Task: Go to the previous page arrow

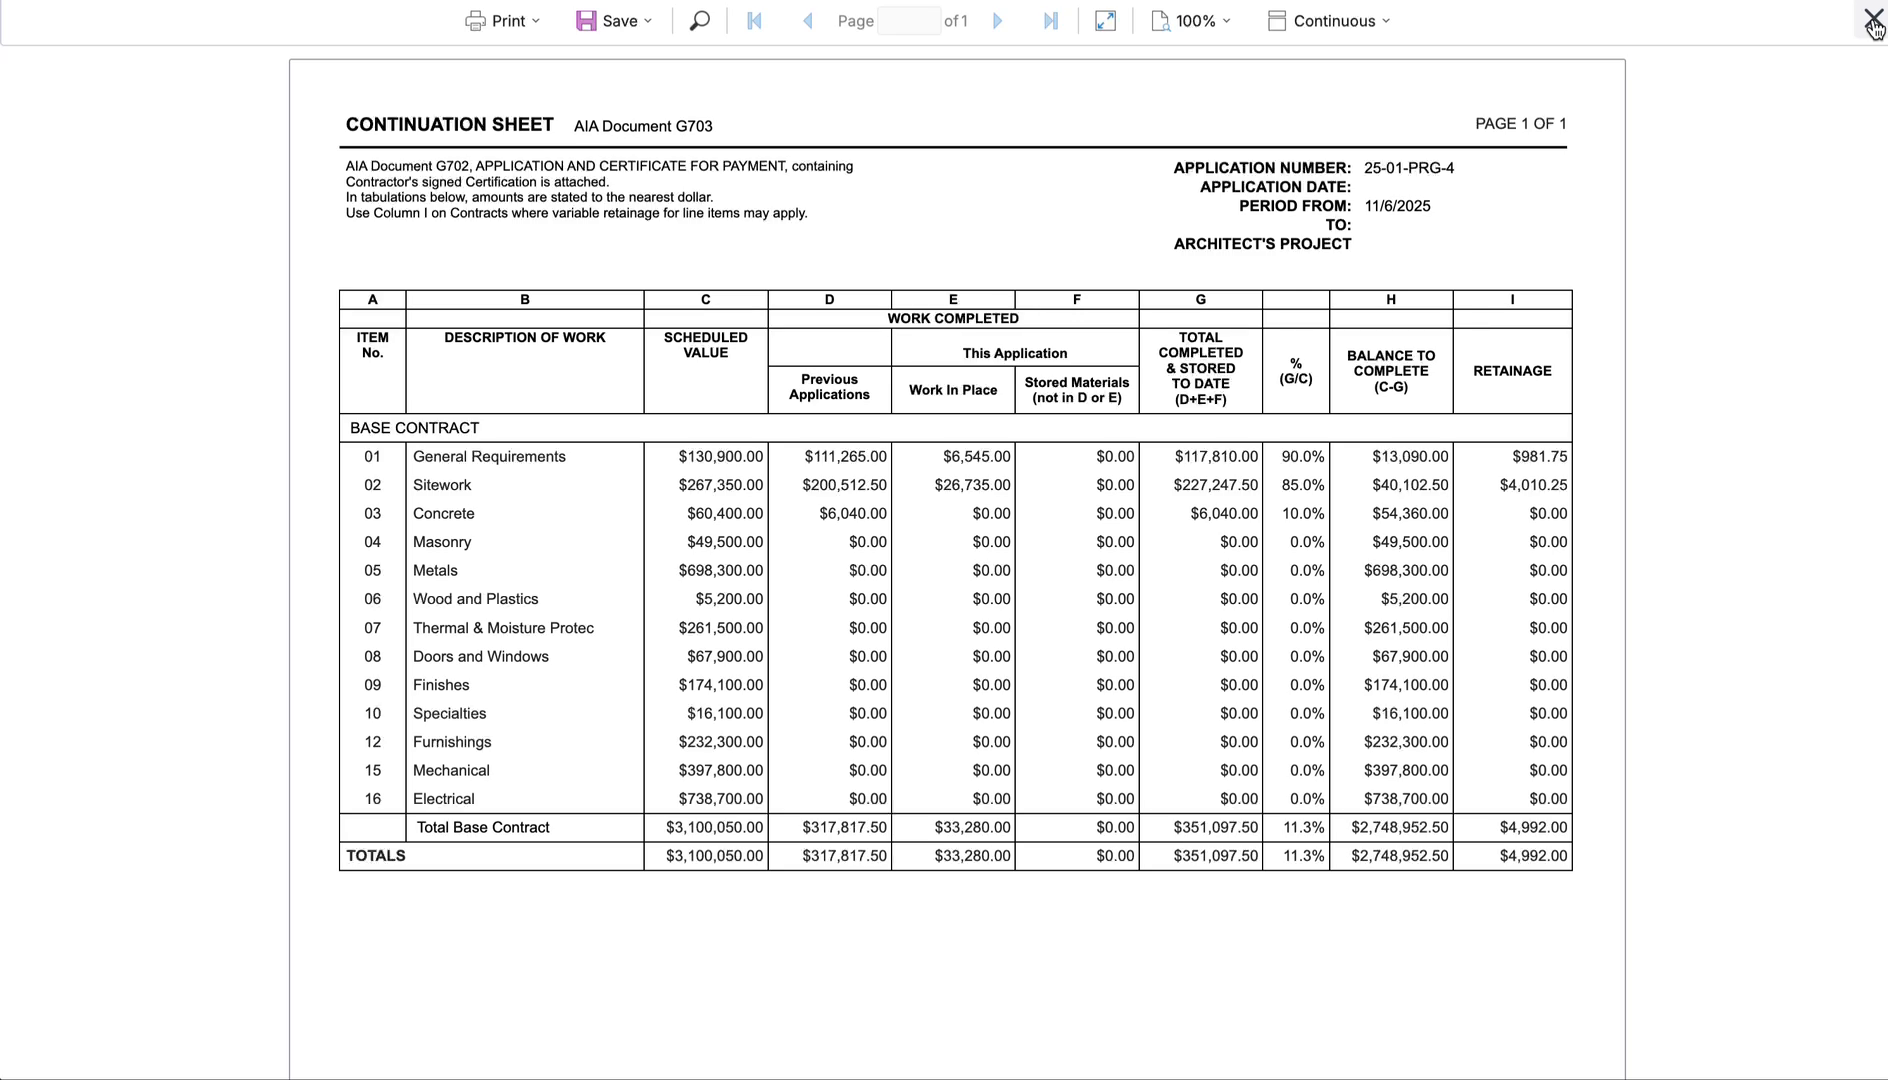Action: [x=807, y=21]
